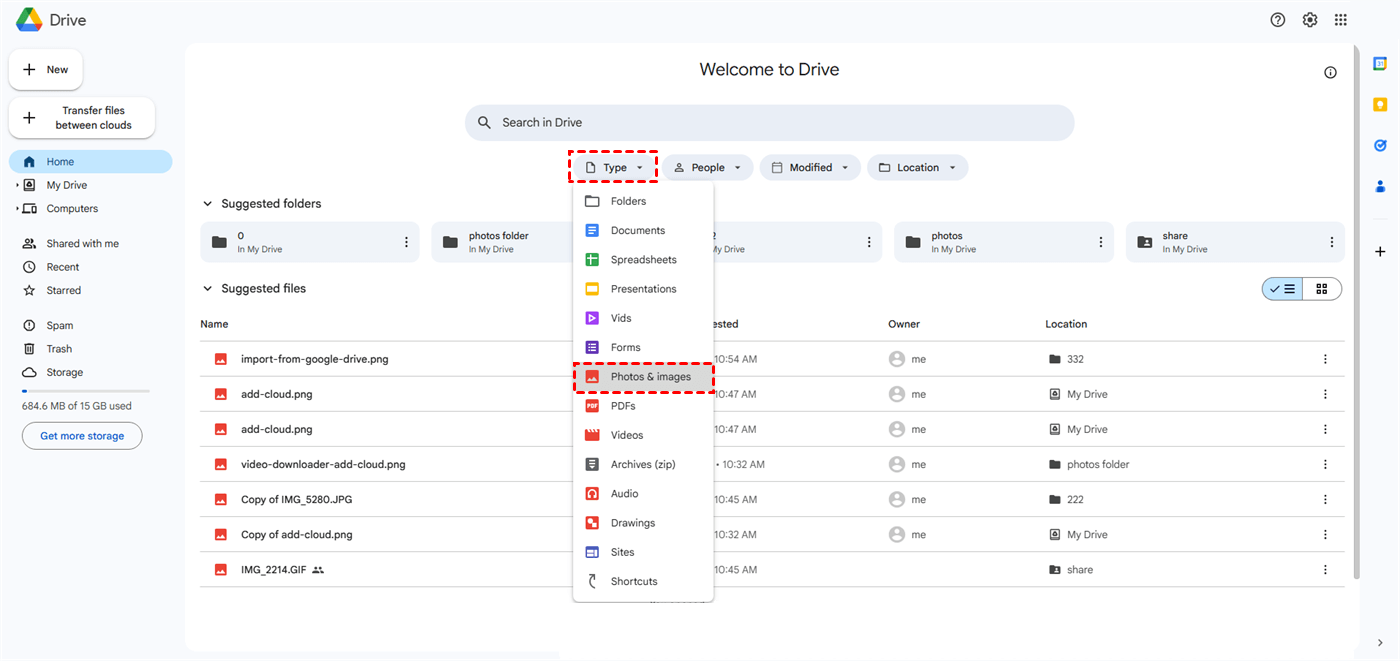
Task: Open the People filter dropdown
Action: [707, 168]
